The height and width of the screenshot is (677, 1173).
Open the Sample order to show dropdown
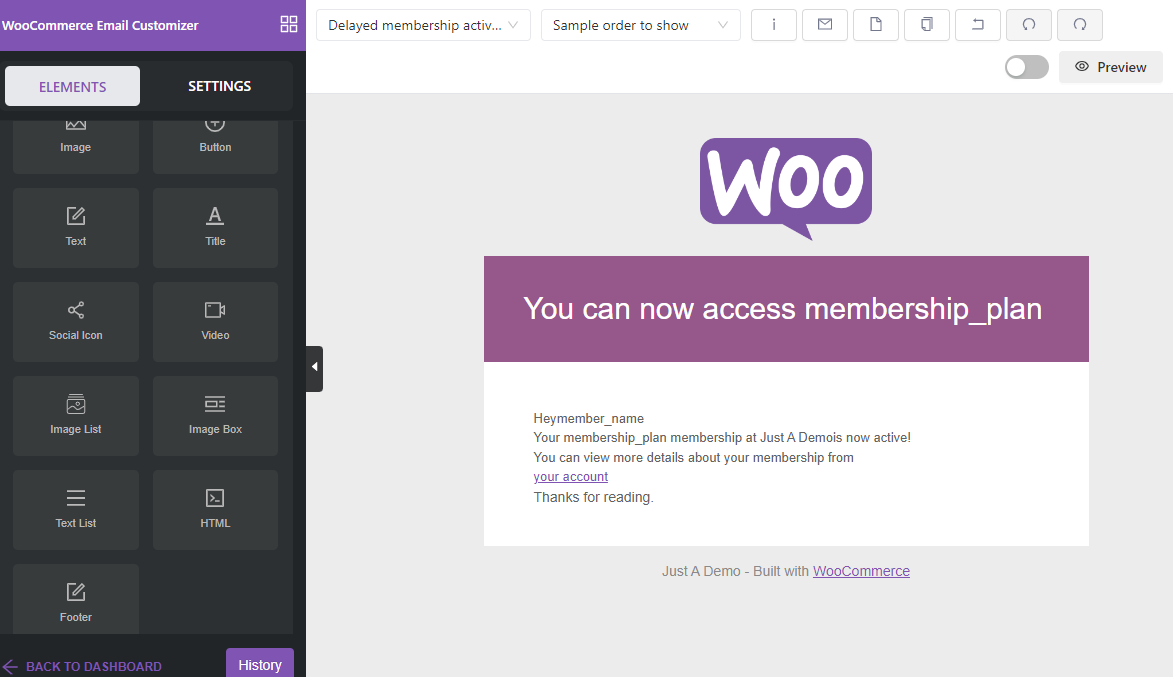tap(640, 25)
